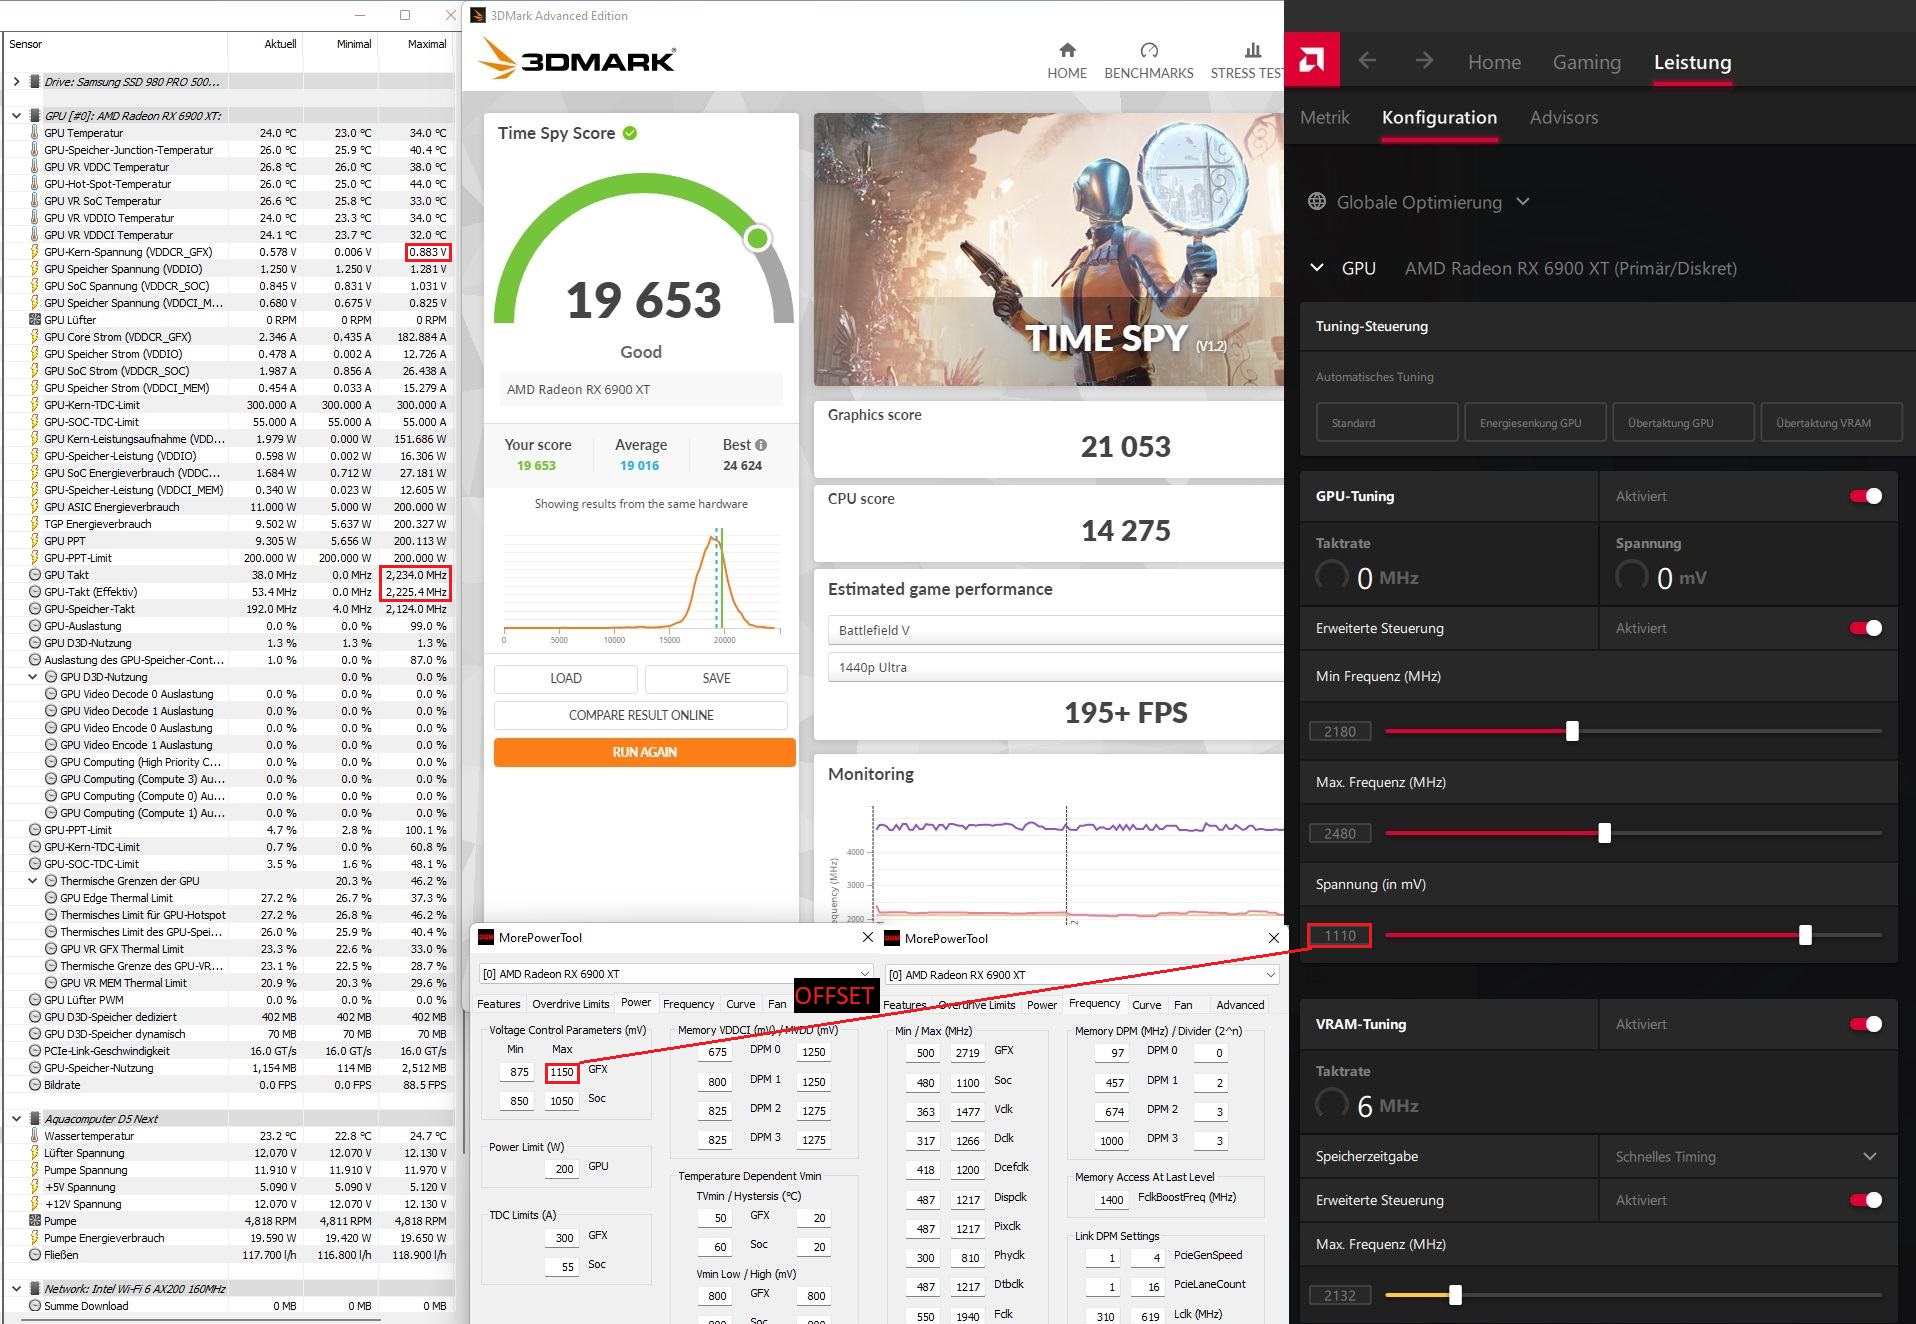Collapse the GPU D3D-Nutzung subtree
The height and width of the screenshot is (1324, 1916).
33,677
